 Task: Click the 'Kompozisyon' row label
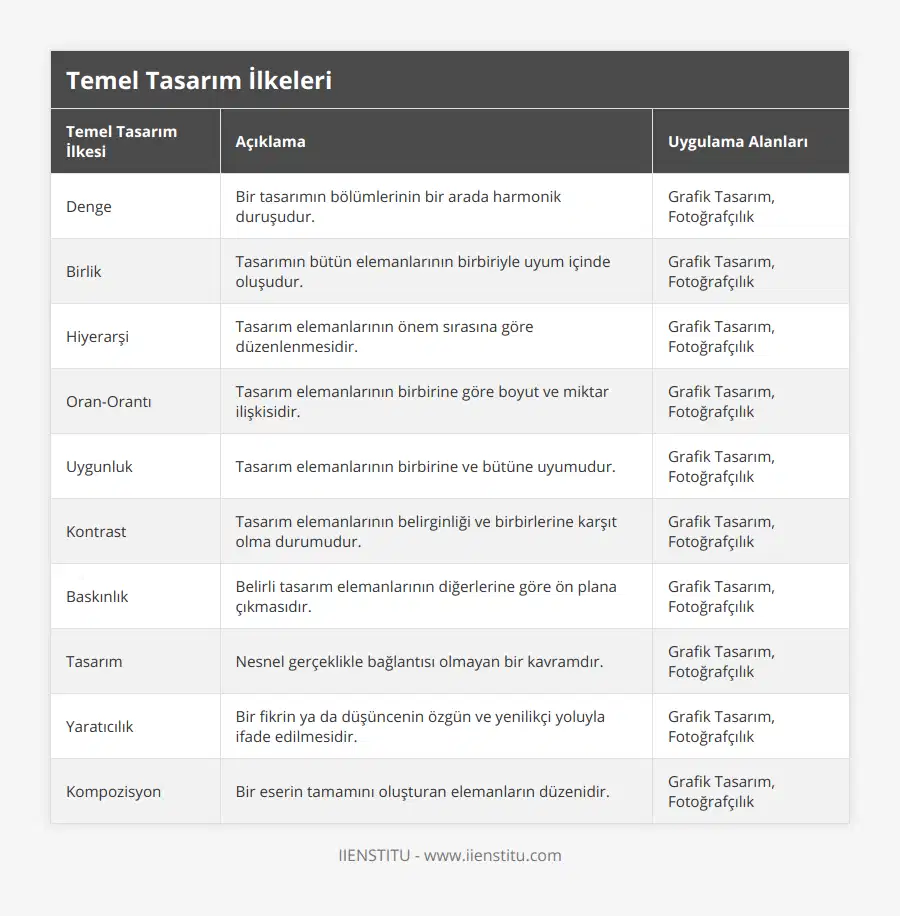coord(113,792)
